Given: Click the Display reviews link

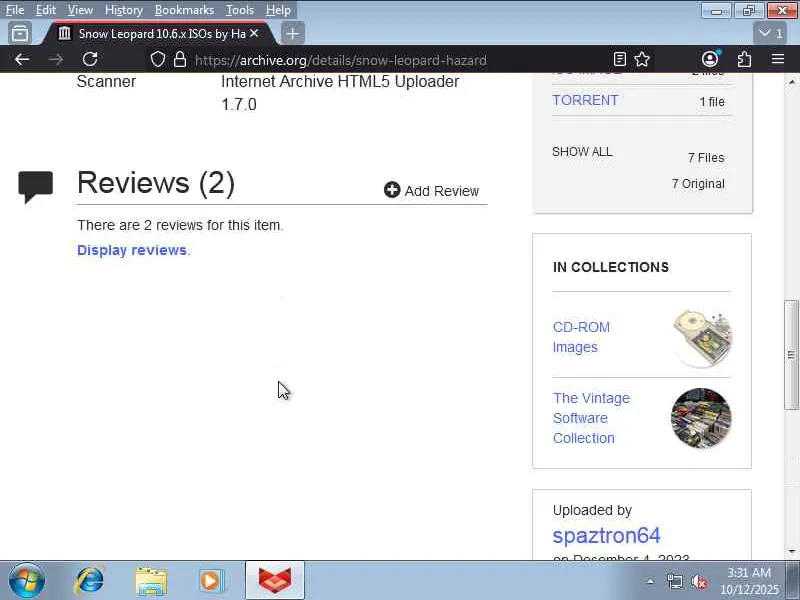Looking at the screenshot, I should pos(132,250).
